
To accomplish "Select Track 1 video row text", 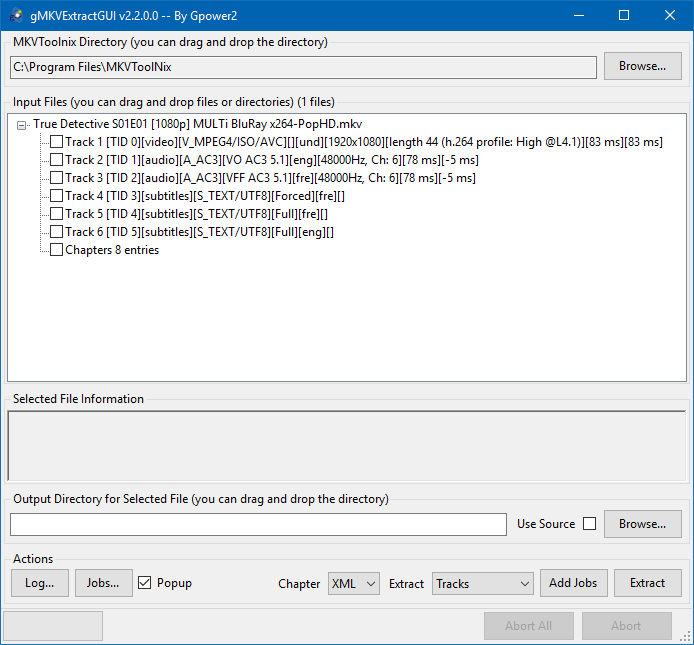I will tap(364, 142).
